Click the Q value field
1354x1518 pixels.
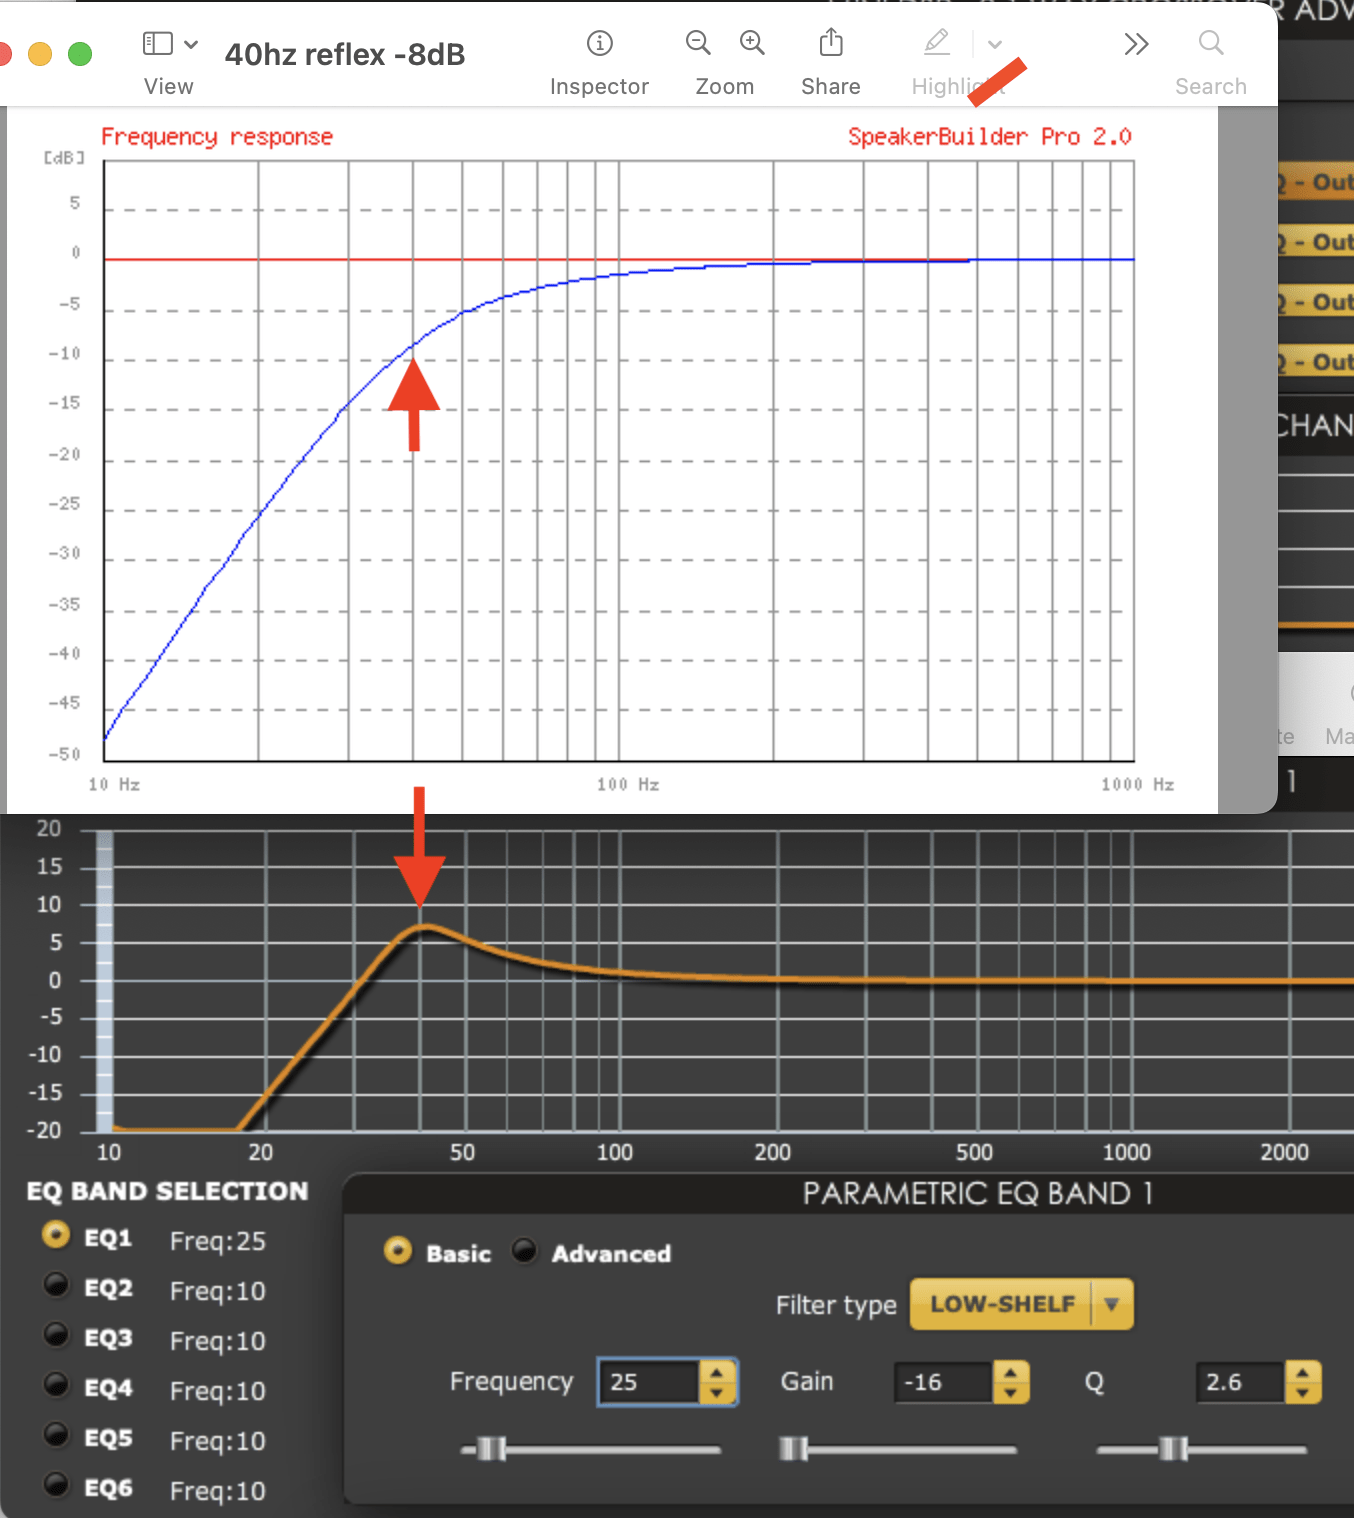(1240, 1382)
